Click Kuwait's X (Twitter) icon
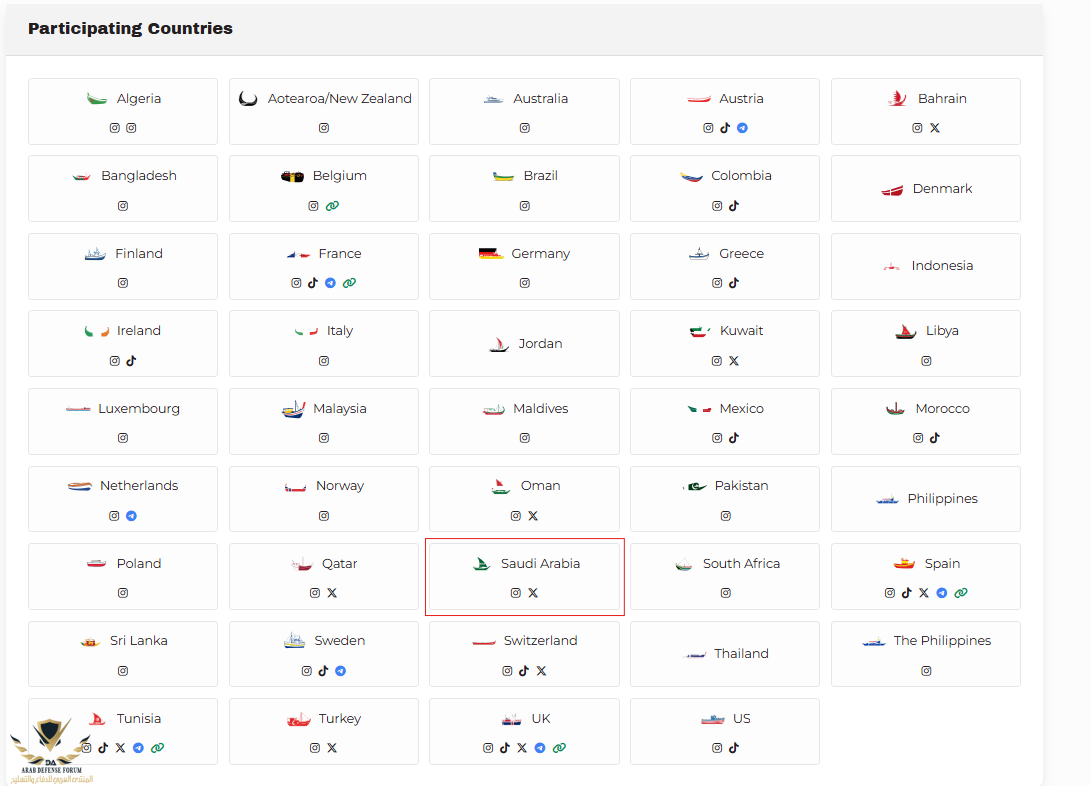This screenshot has width=1090, height=786. (x=734, y=361)
